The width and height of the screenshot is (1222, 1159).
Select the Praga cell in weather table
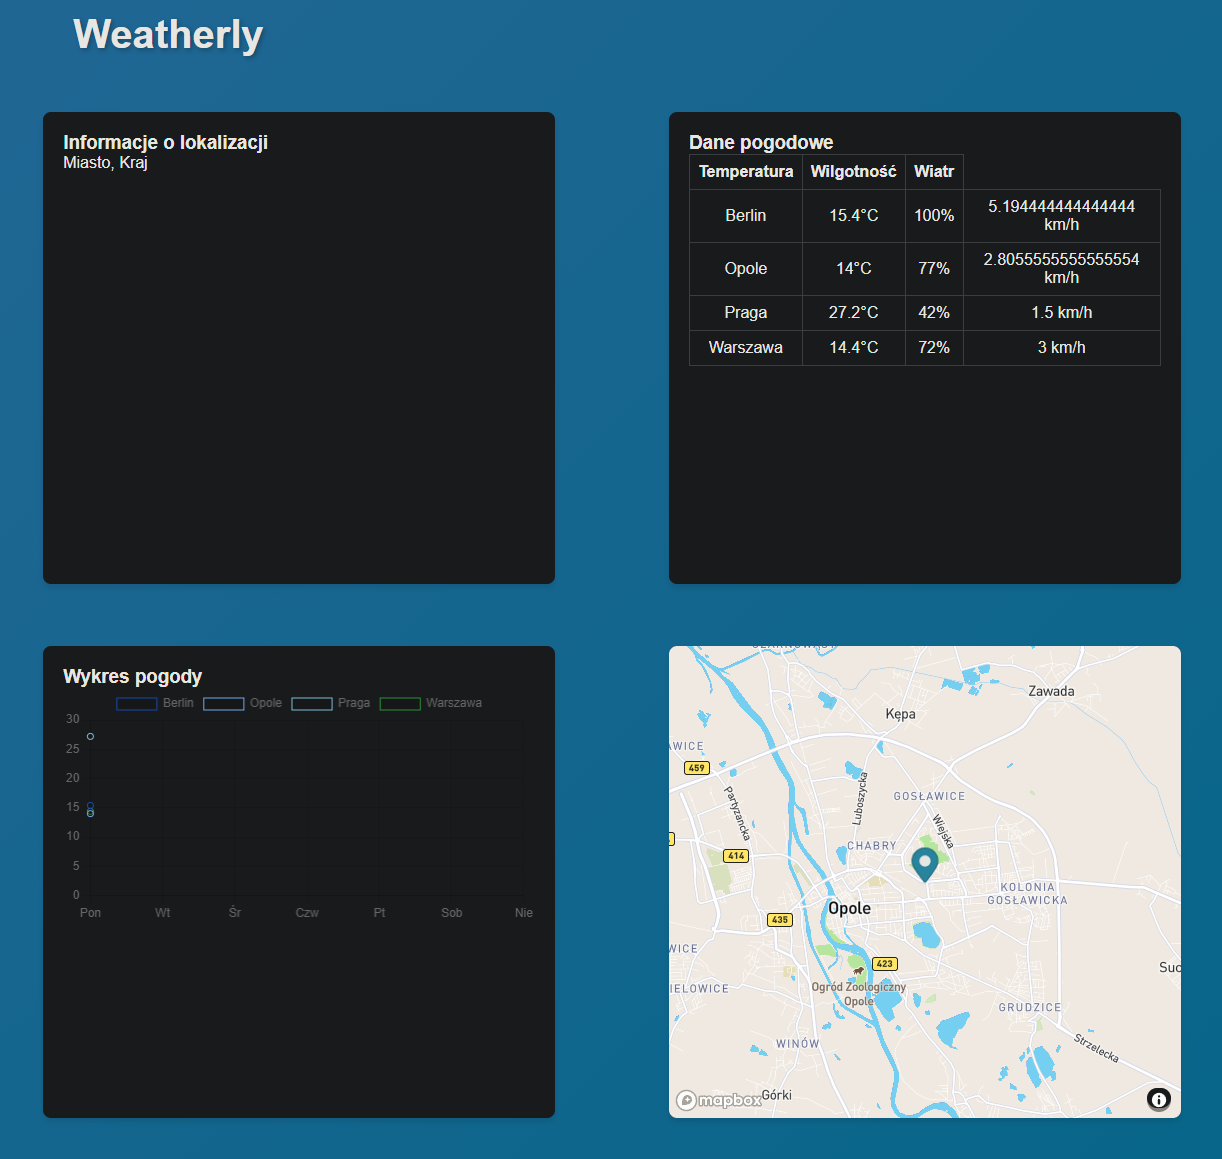(746, 313)
